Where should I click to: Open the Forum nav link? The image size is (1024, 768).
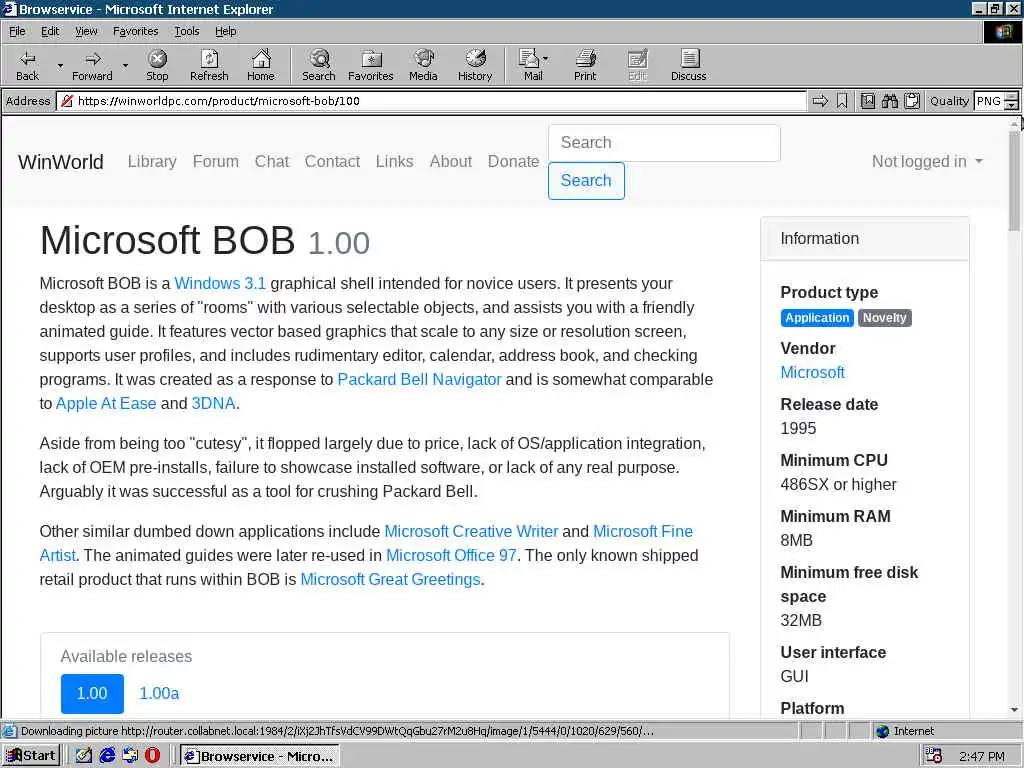[216, 161]
